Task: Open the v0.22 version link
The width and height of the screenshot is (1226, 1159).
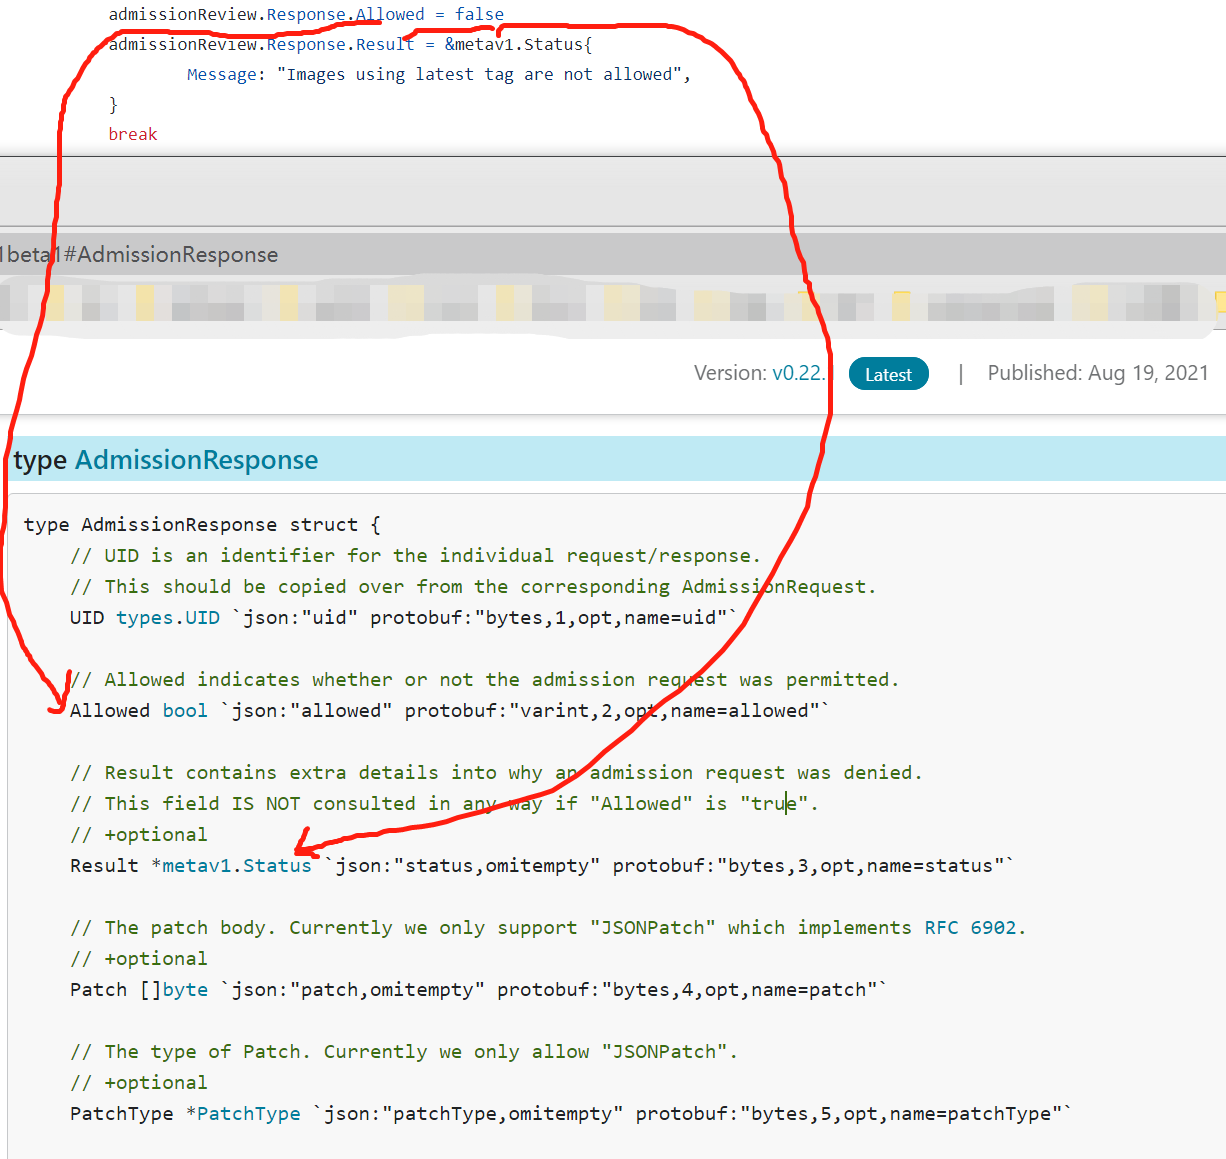Action: (799, 373)
